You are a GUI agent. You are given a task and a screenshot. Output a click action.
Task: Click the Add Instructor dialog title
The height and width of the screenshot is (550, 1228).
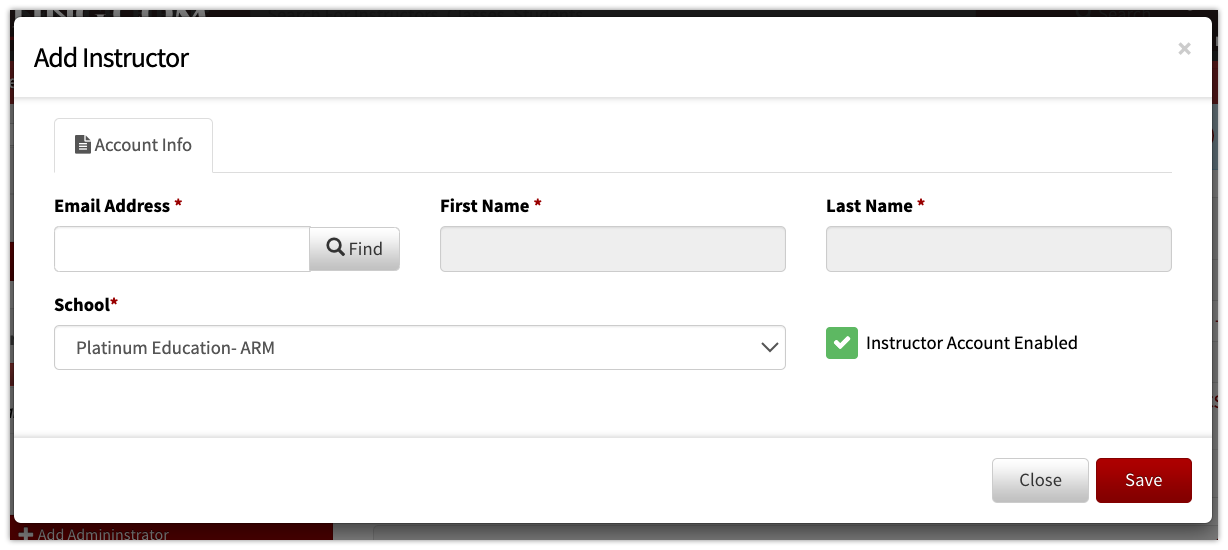111,58
